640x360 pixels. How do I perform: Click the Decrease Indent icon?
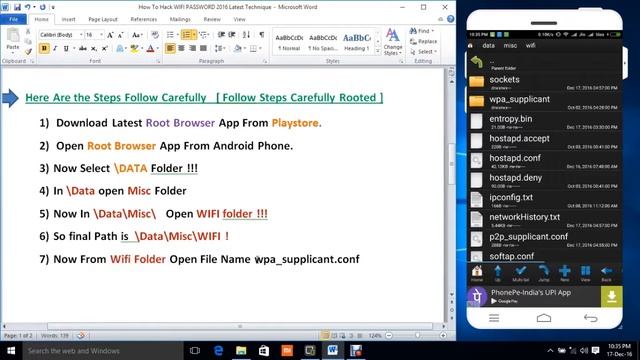click(x=221, y=35)
